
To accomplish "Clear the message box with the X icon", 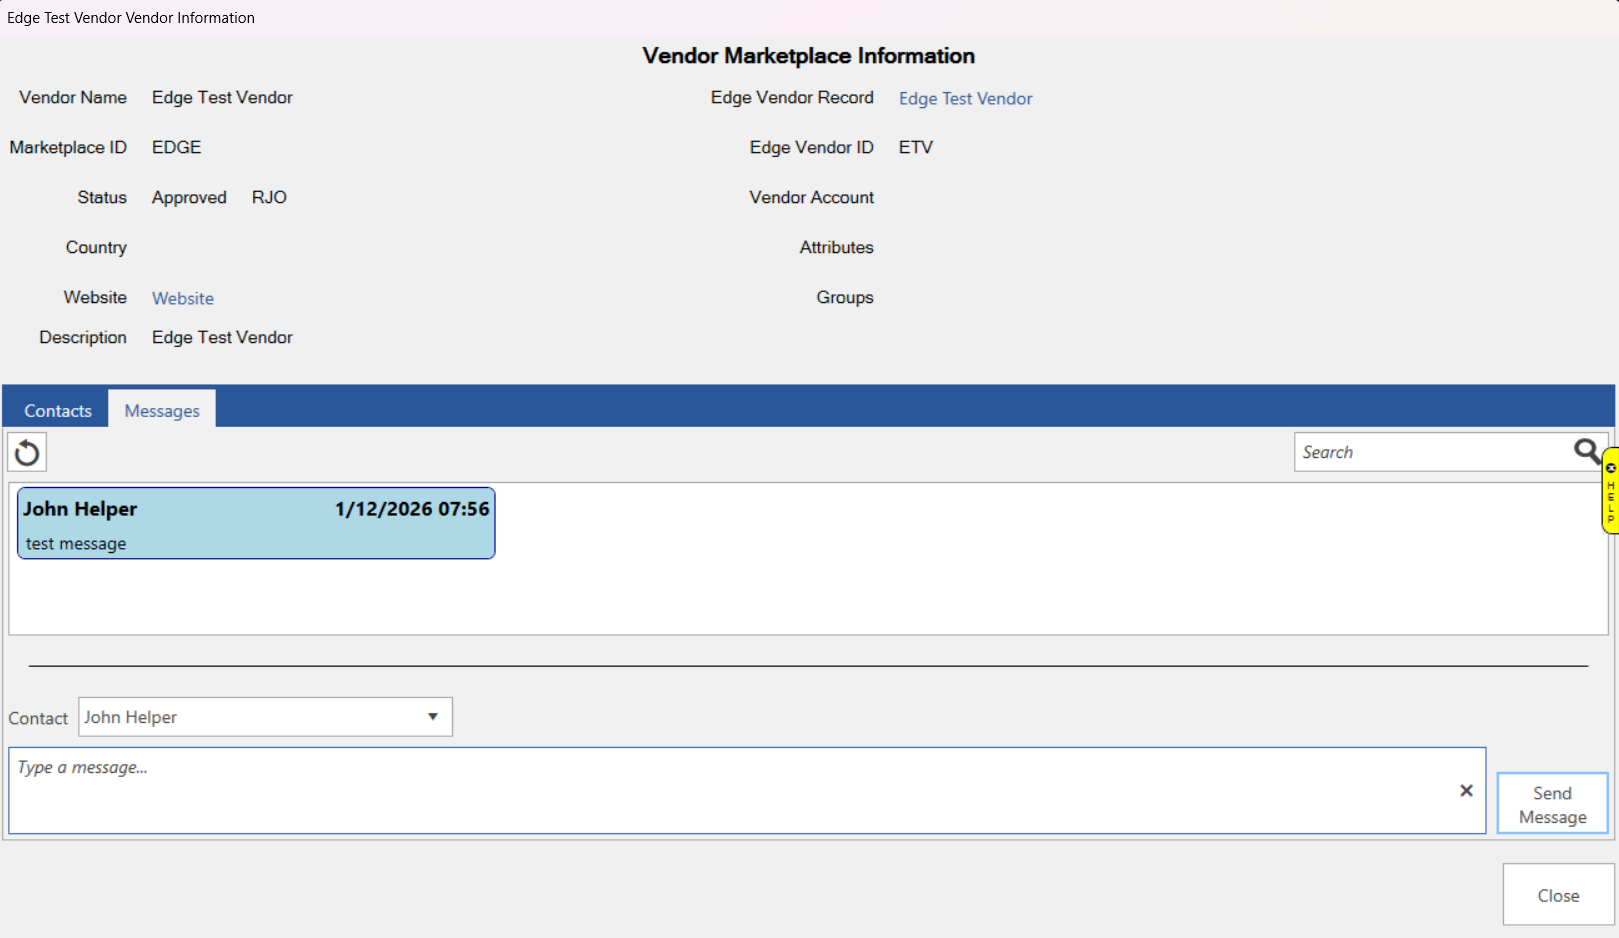I will point(1466,791).
